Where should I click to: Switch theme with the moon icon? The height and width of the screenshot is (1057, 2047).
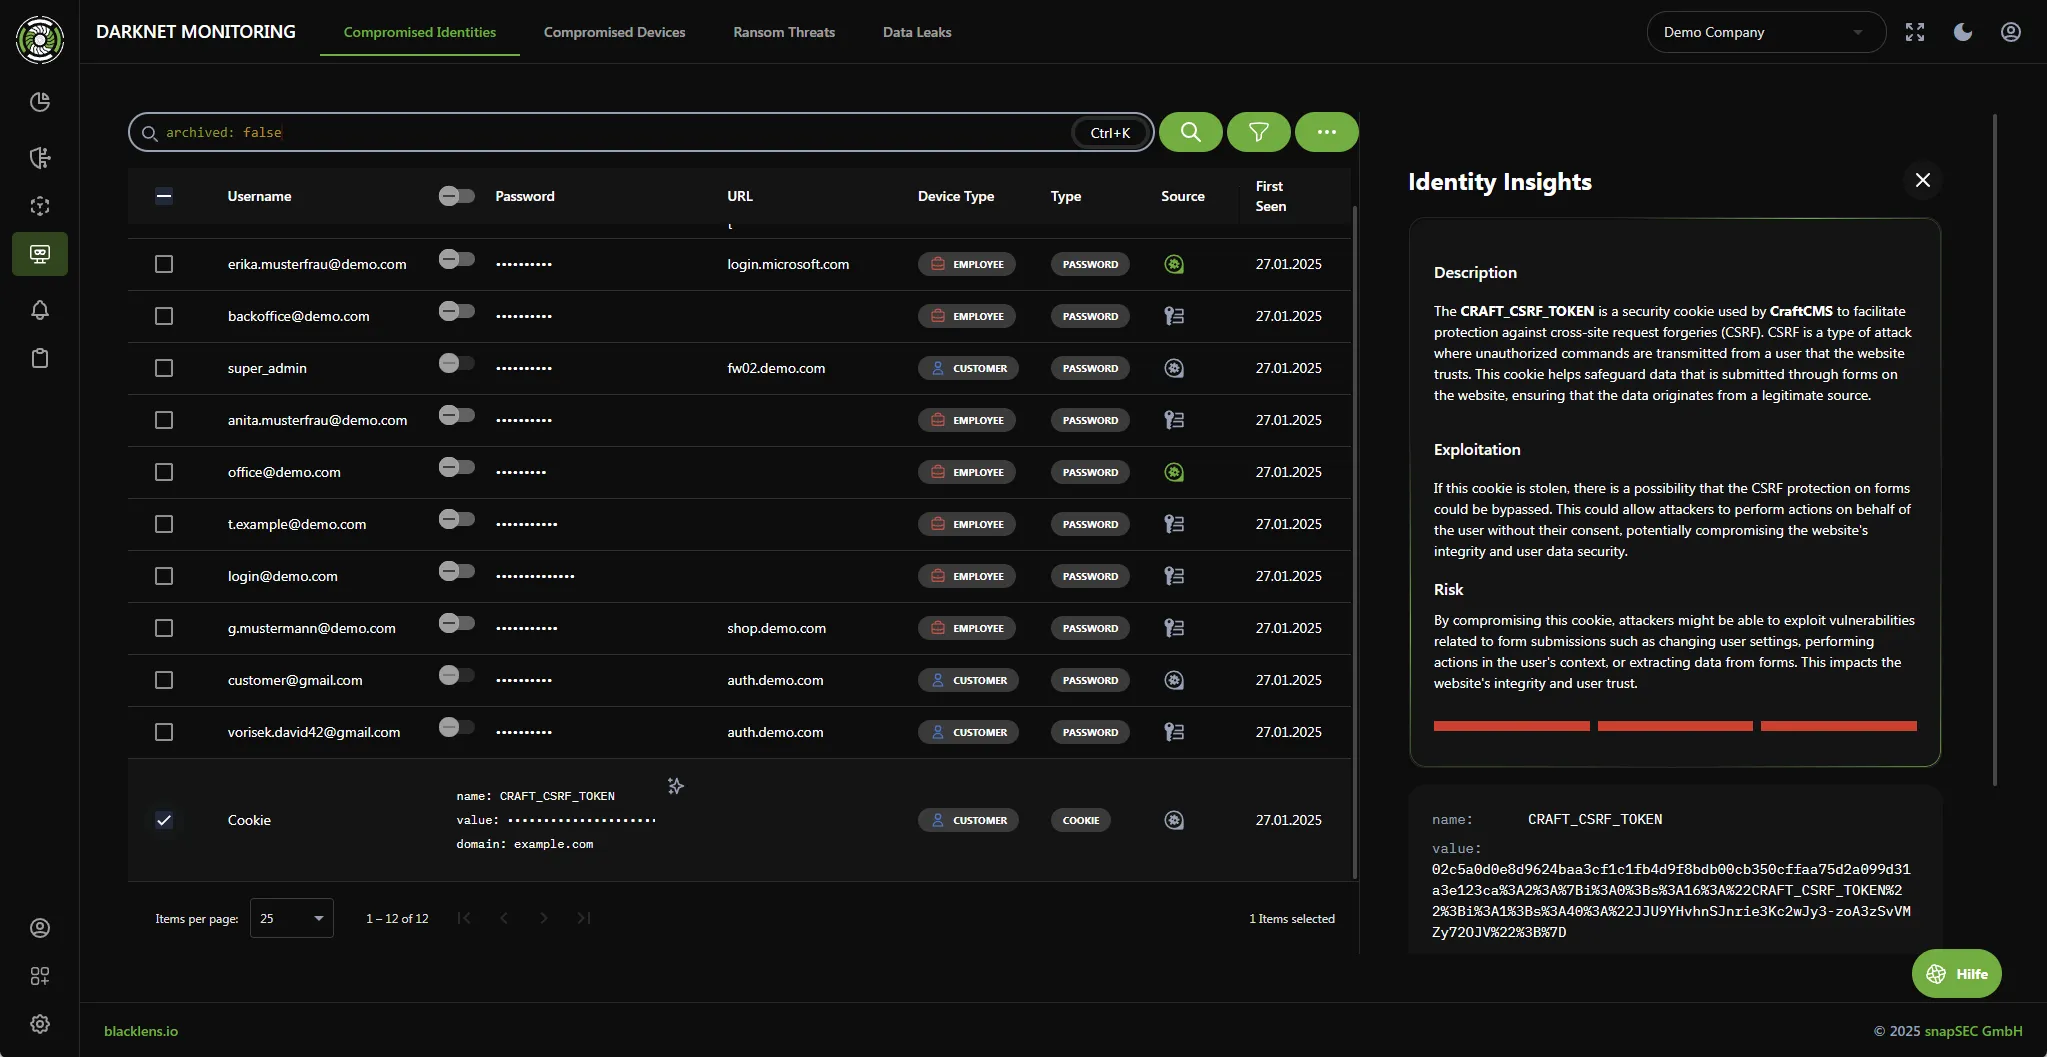click(x=1963, y=32)
